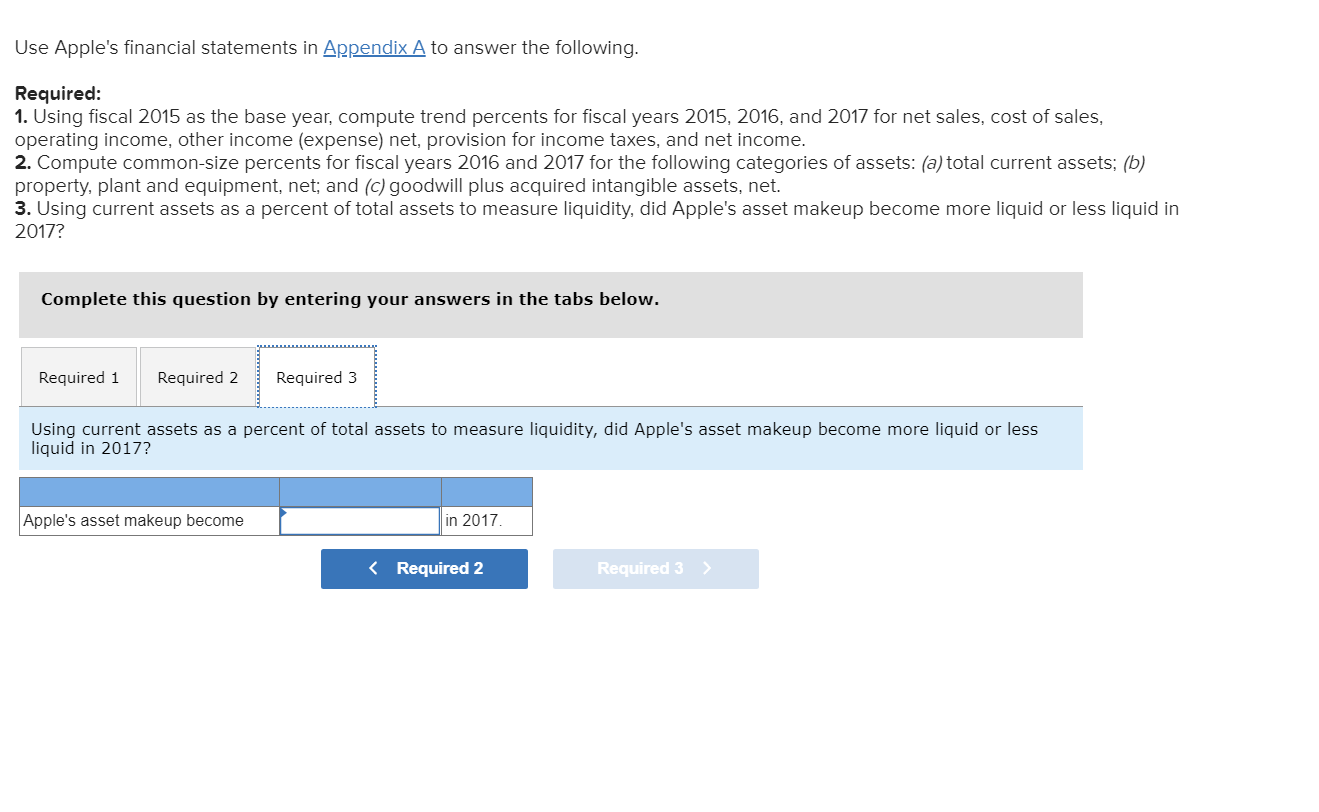Click the rightmost blue table header cell
The image size is (1319, 812).
coord(486,491)
